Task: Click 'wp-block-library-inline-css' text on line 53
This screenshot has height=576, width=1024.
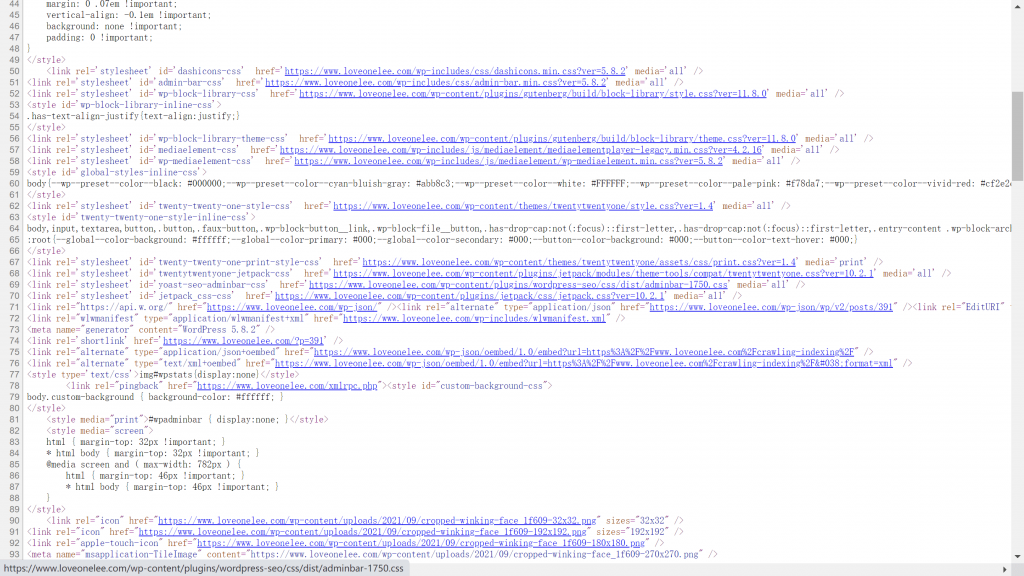Action: (x=146, y=104)
